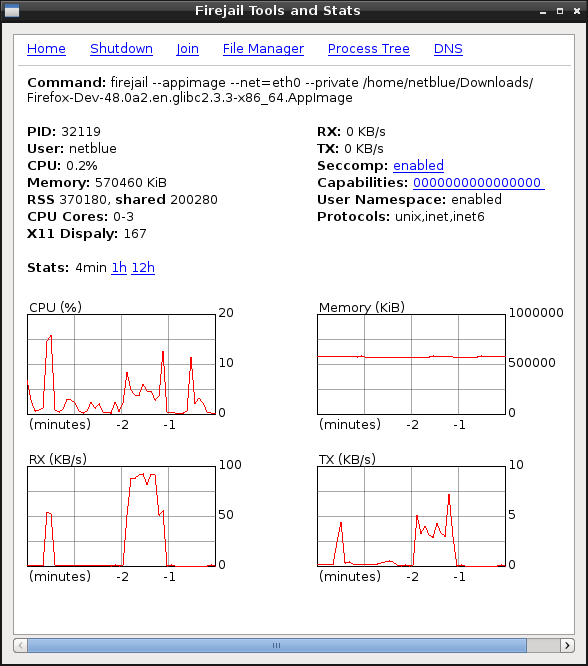Minimize the Firejail Tools window
Viewport: 588px width, 666px height.
point(543,11)
